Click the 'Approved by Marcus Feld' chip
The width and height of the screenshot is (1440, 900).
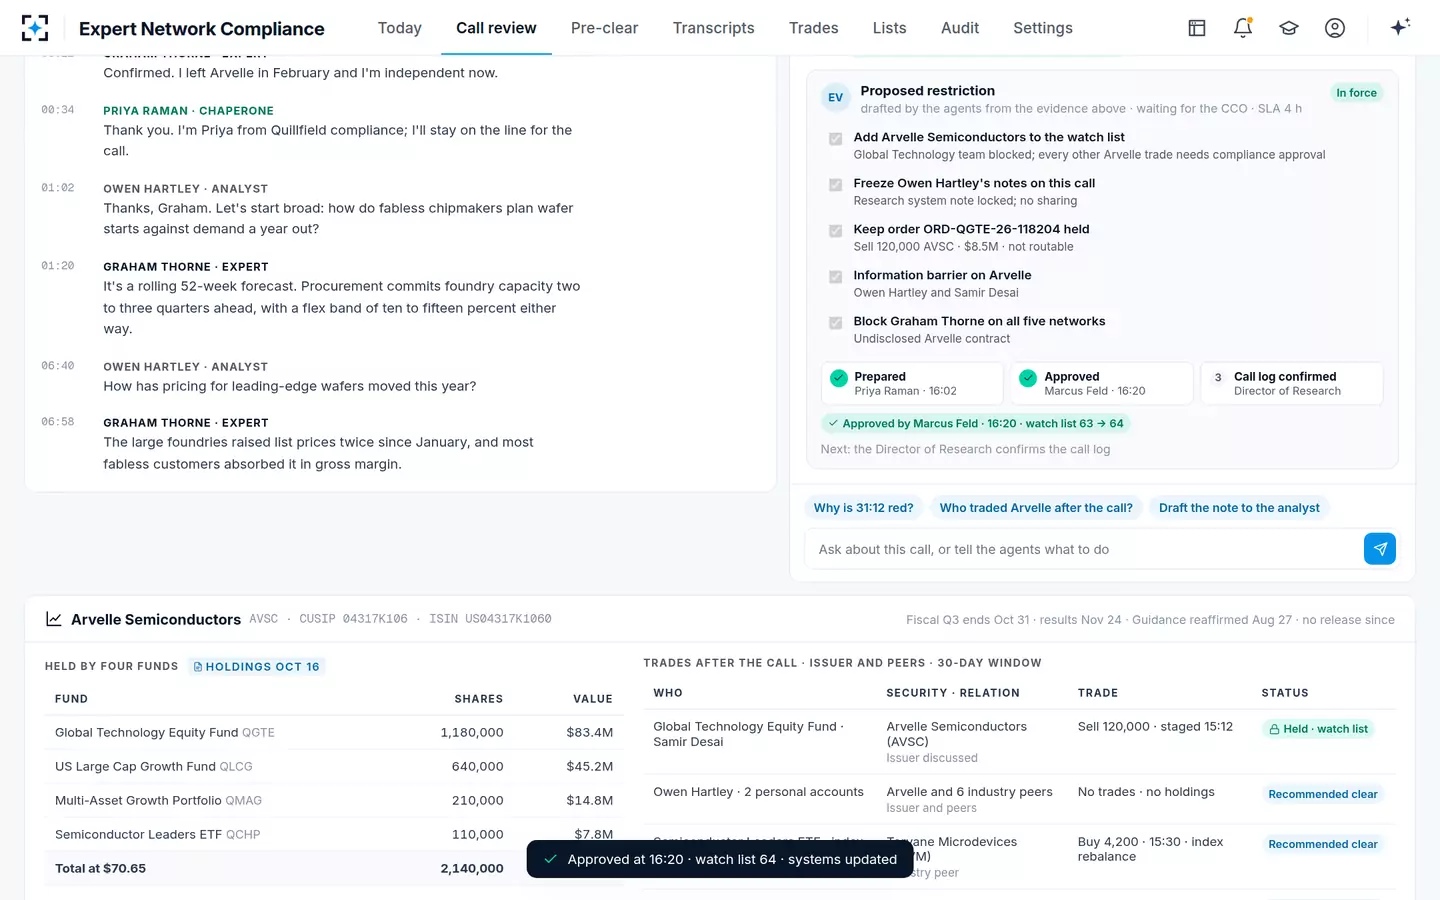pos(975,424)
